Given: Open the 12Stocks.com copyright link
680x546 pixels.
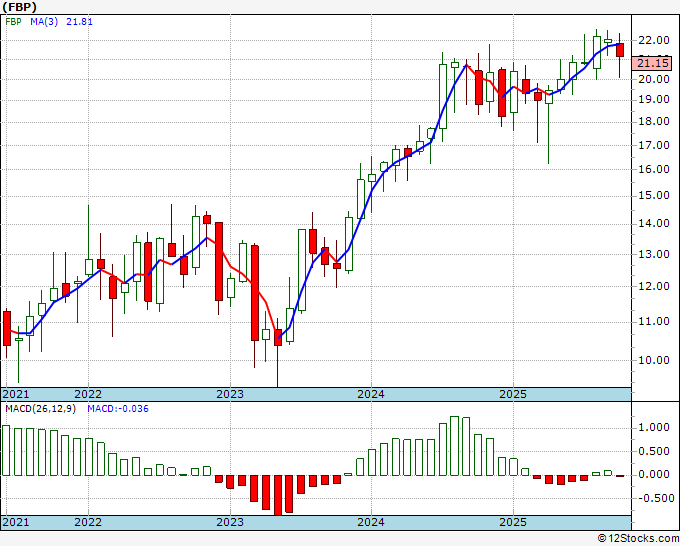Looking at the screenshot, I should click(638, 539).
